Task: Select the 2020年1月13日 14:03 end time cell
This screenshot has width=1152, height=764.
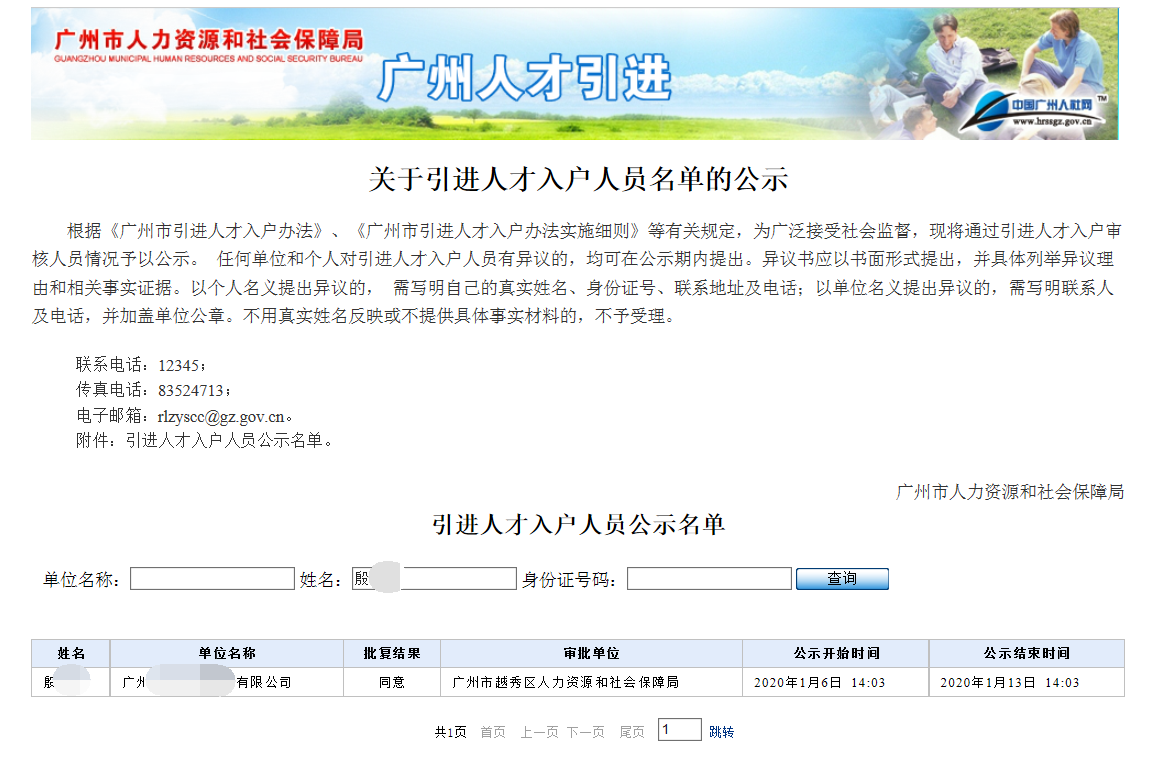Action: [1027, 682]
